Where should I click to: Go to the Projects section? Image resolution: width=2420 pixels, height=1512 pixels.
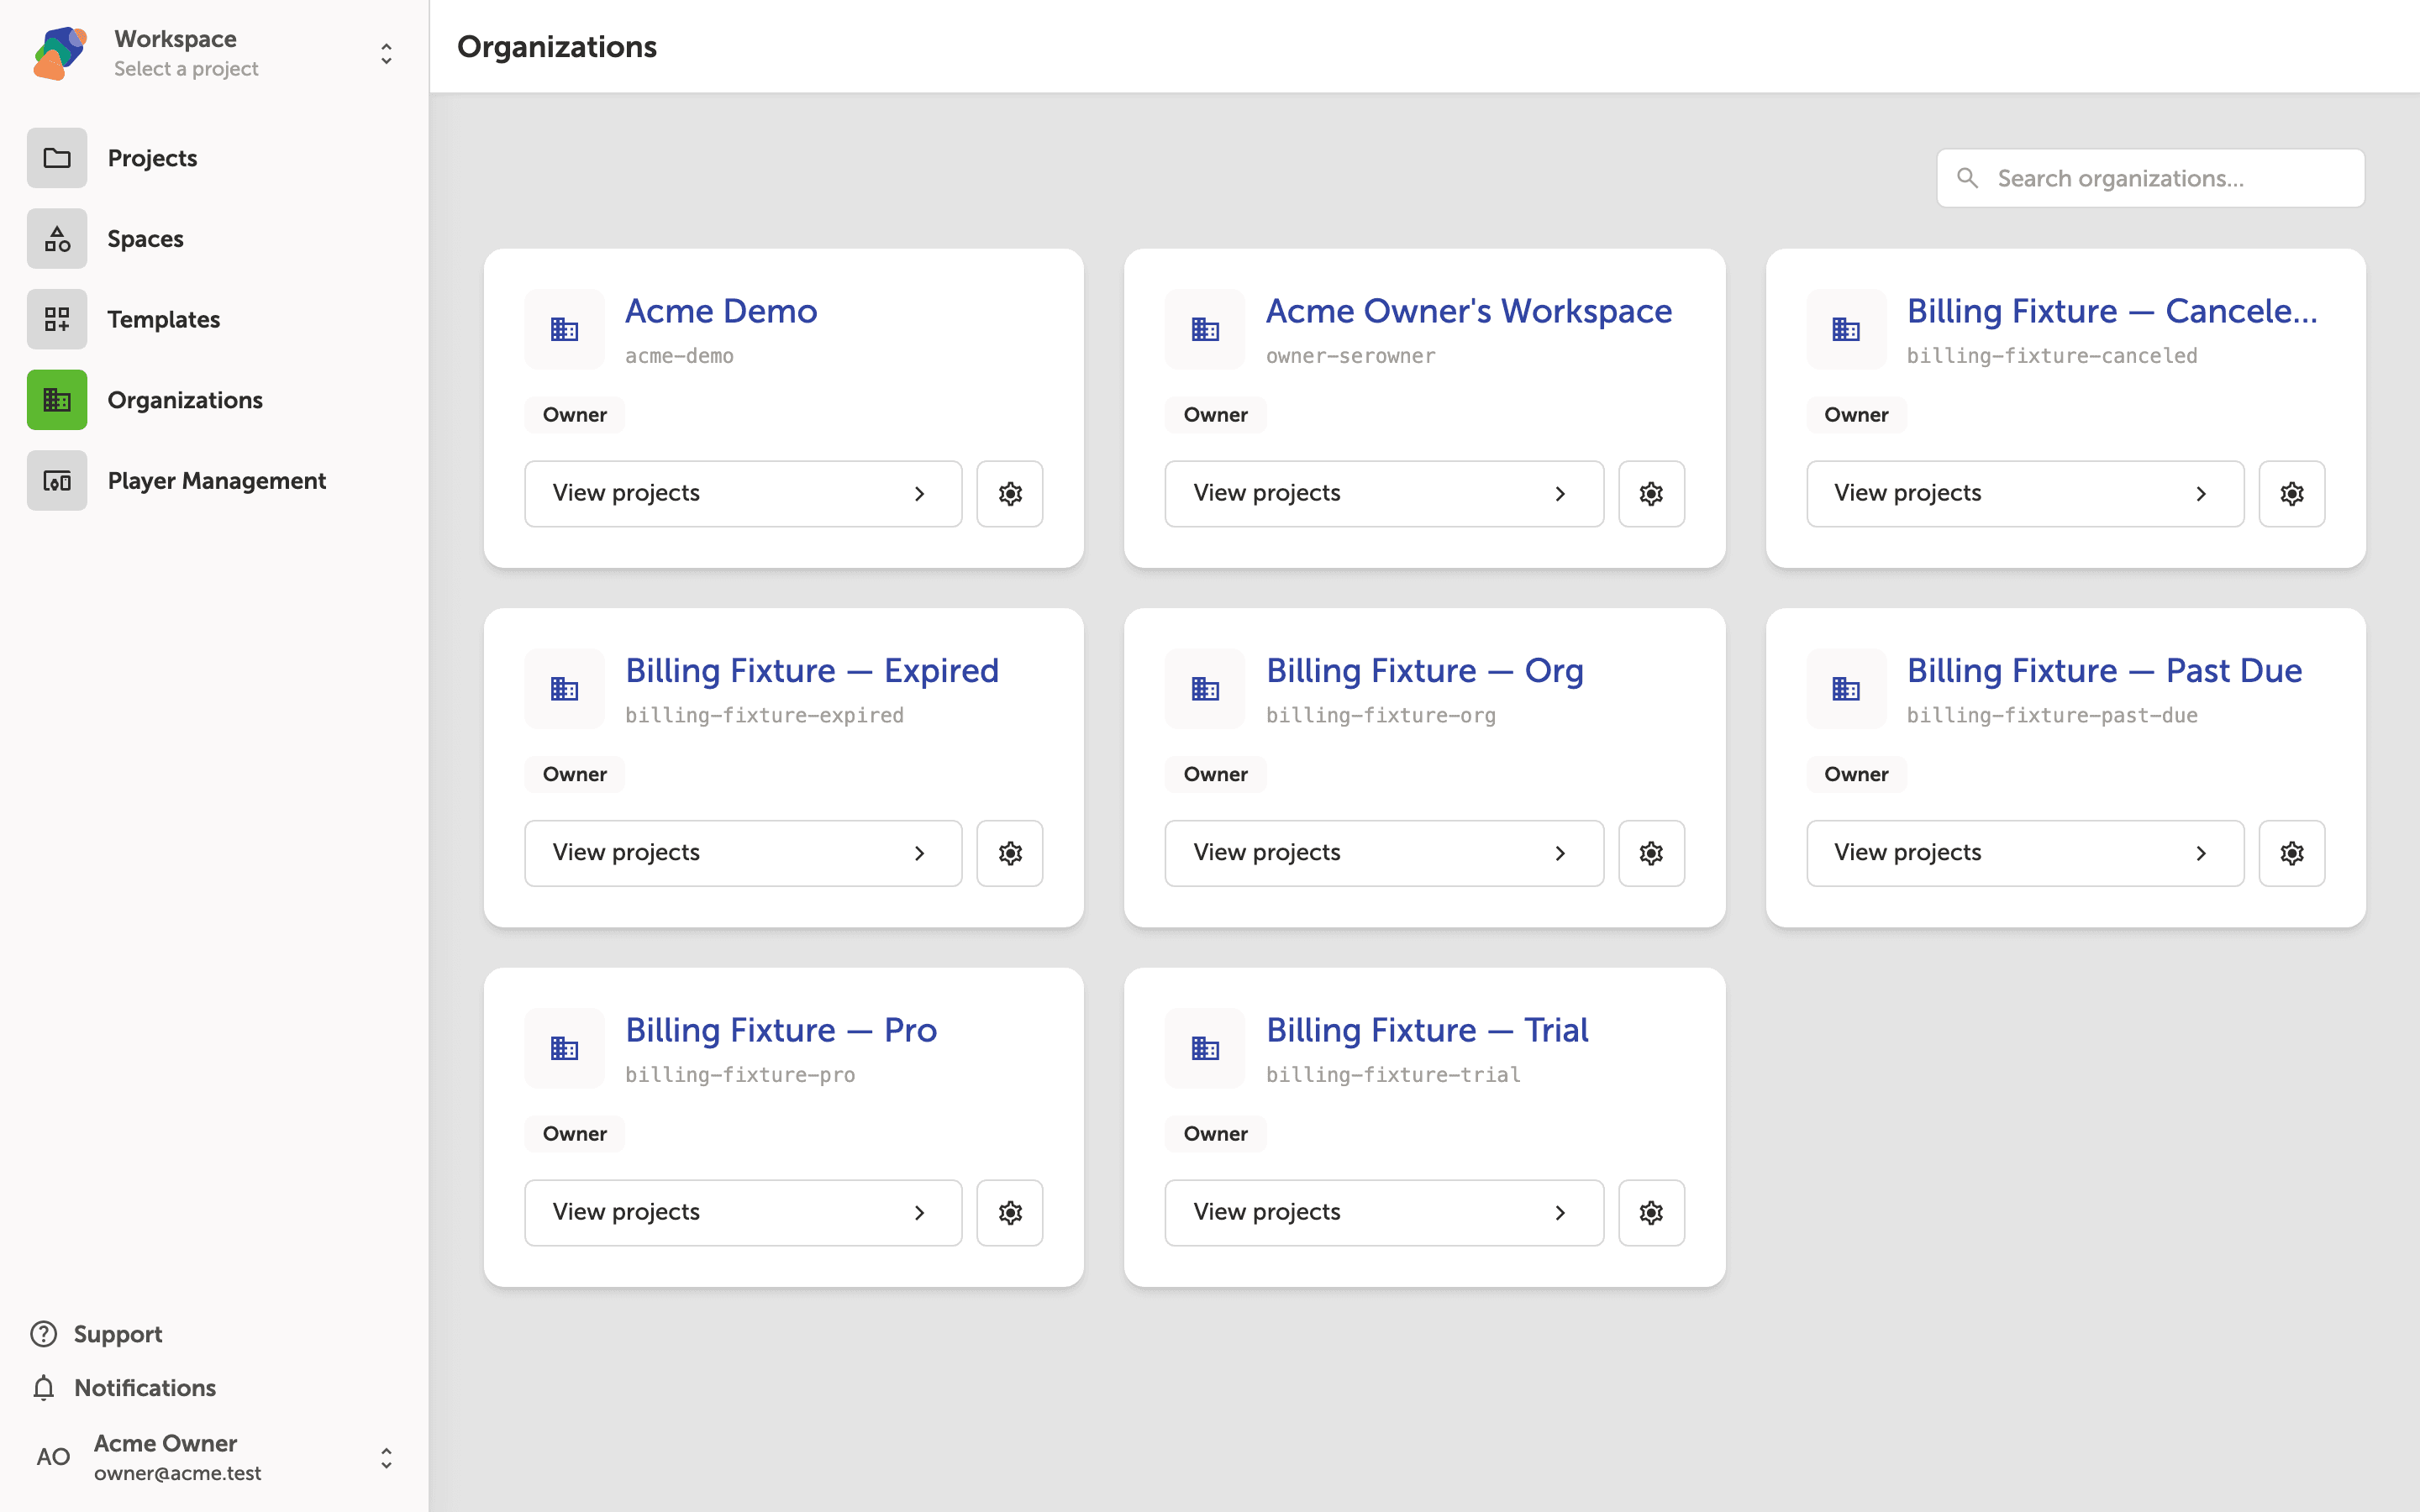coord(214,158)
